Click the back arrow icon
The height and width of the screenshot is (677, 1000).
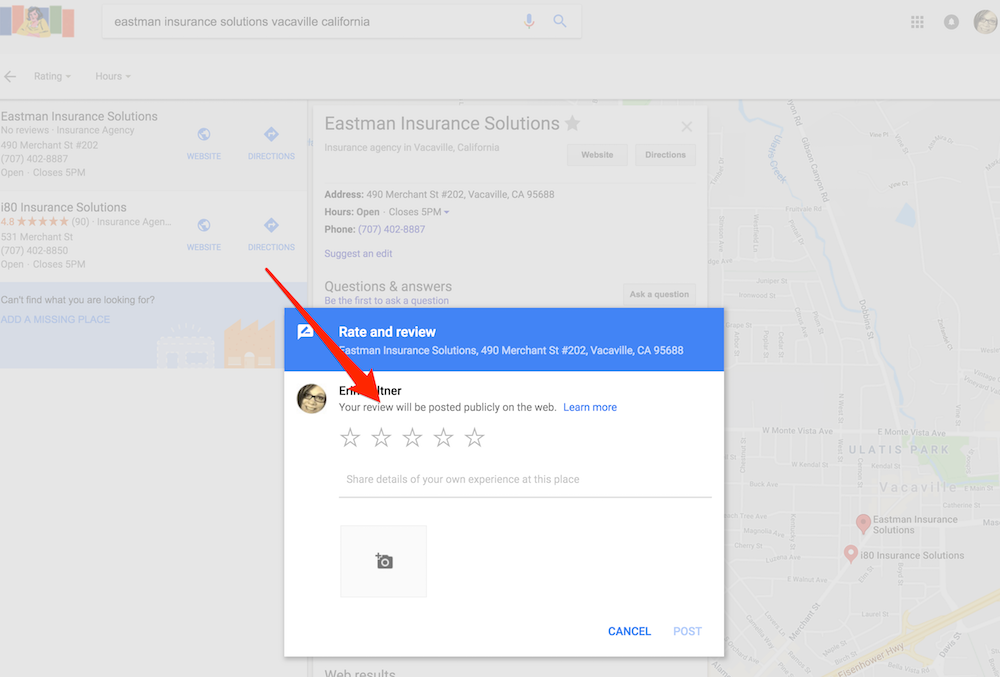pyautogui.click(x=11, y=76)
